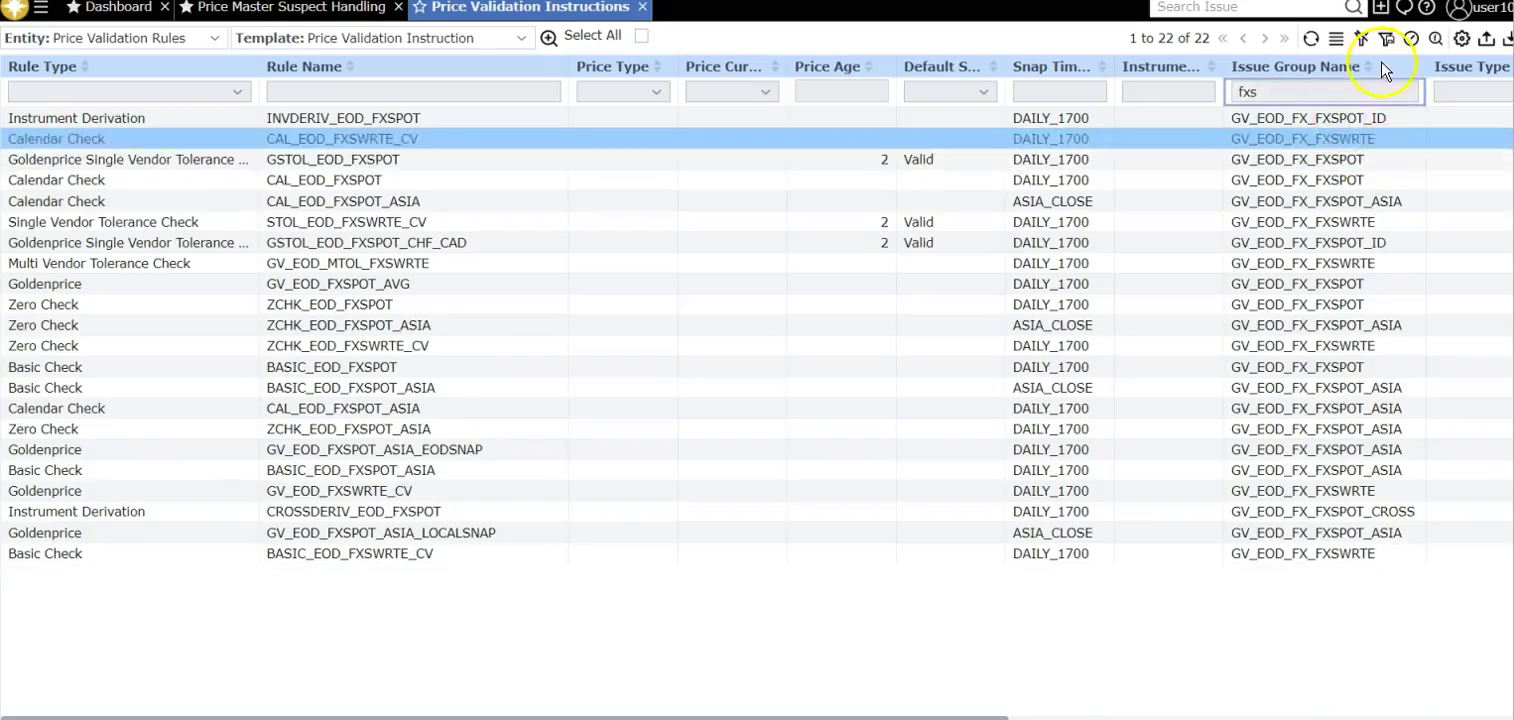Go to the next page of results
Viewport: 1514px width, 720px height.
click(x=1264, y=39)
